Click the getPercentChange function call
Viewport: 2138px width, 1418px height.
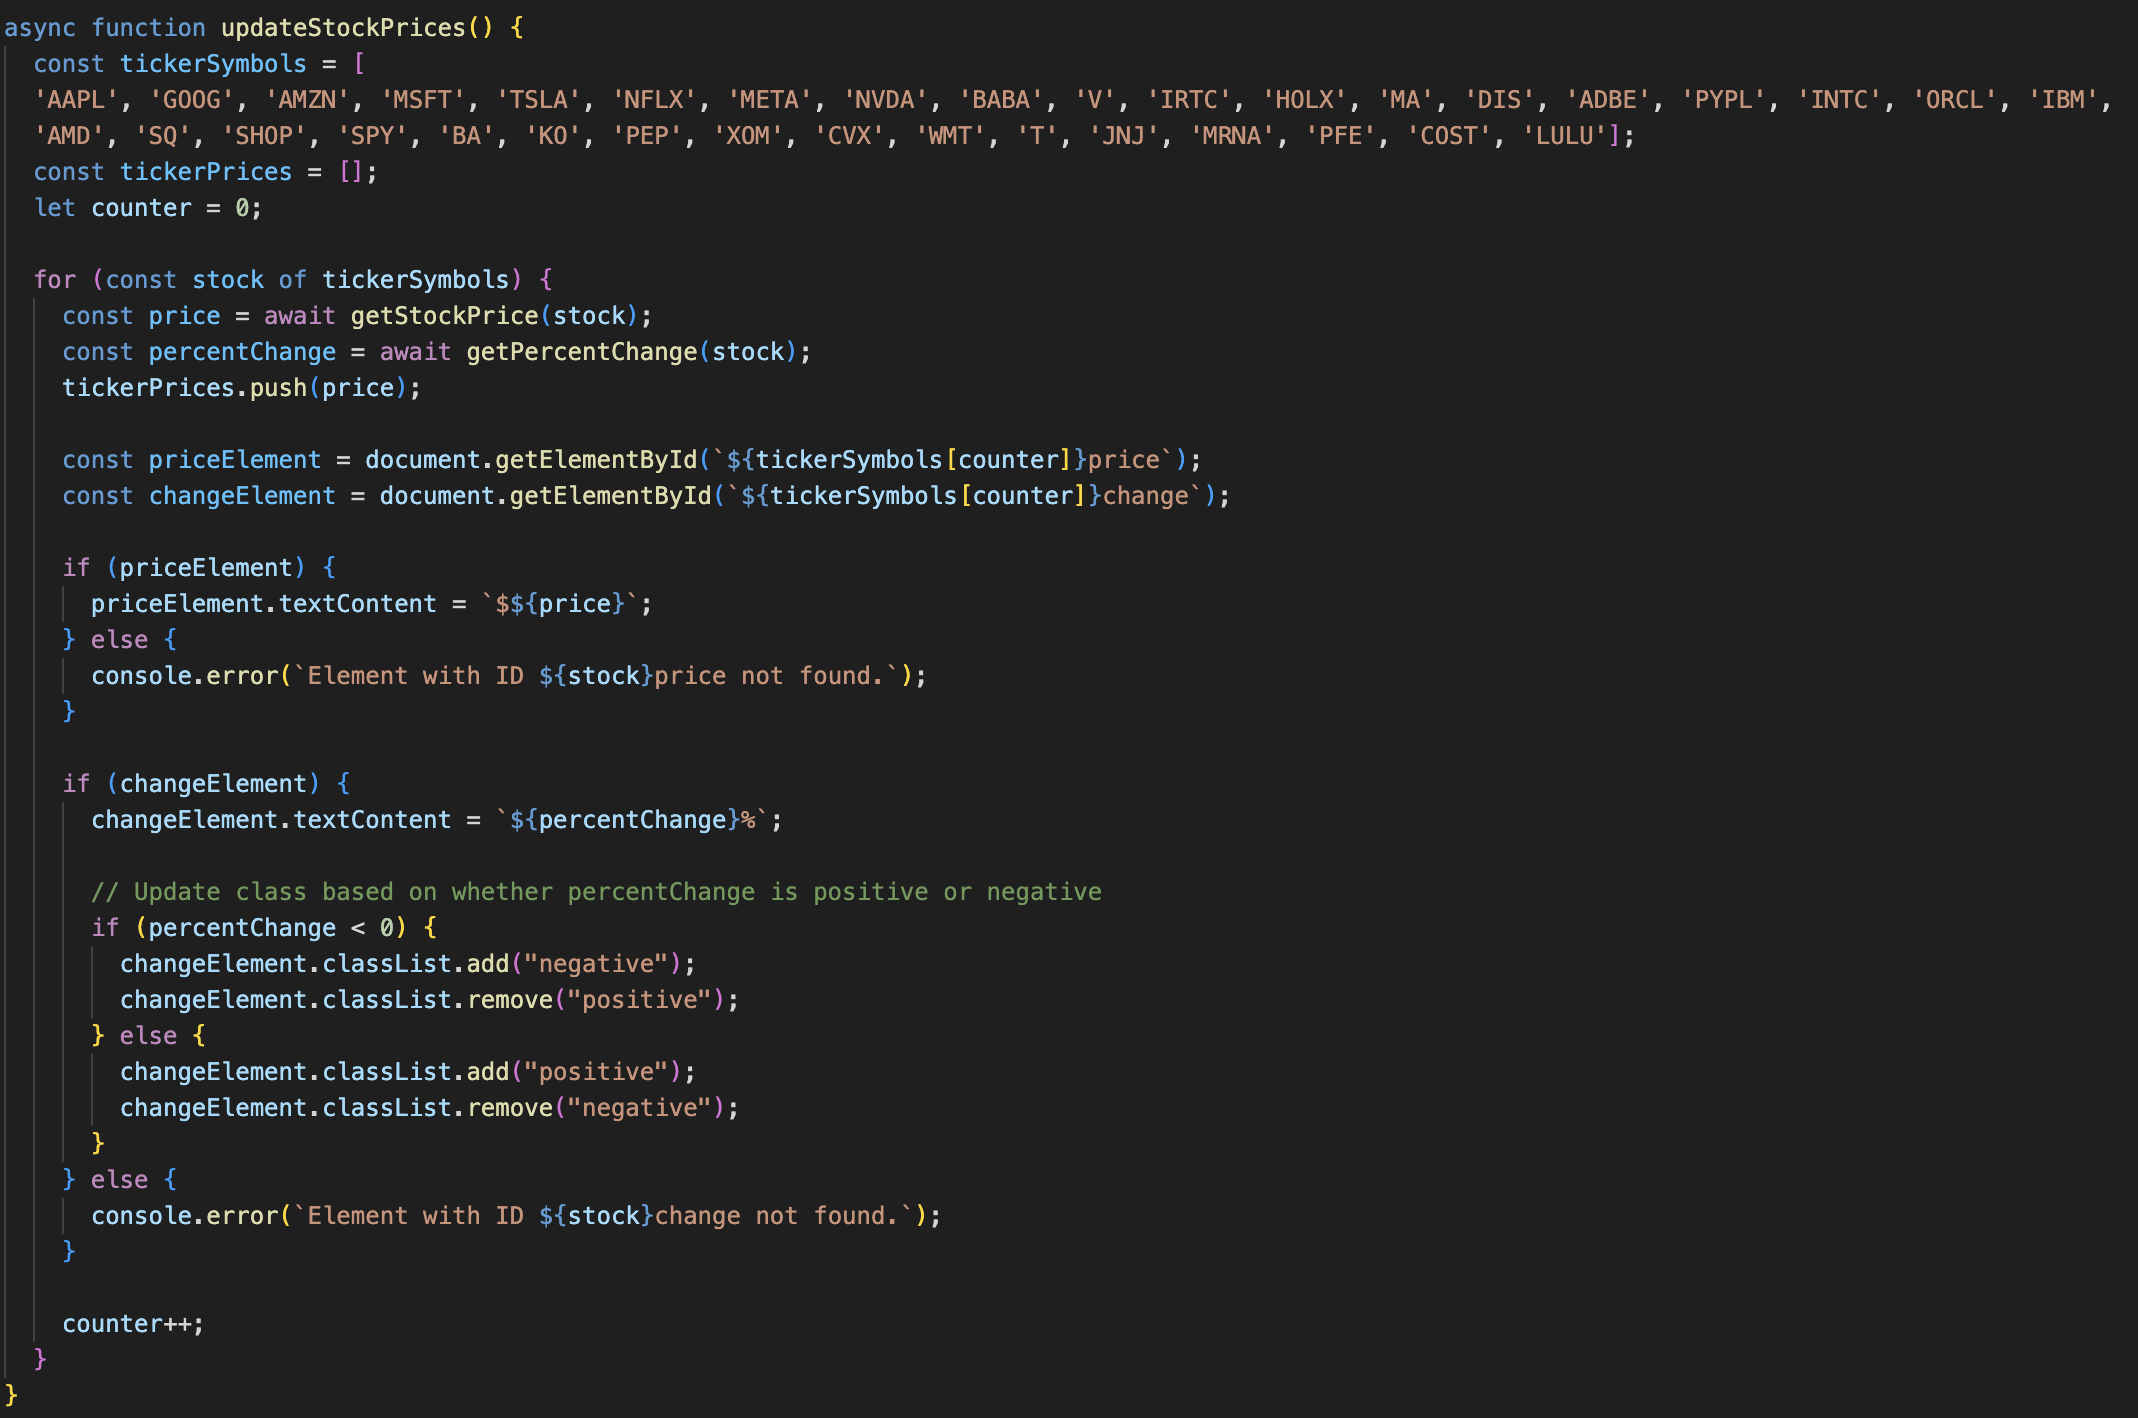581,352
